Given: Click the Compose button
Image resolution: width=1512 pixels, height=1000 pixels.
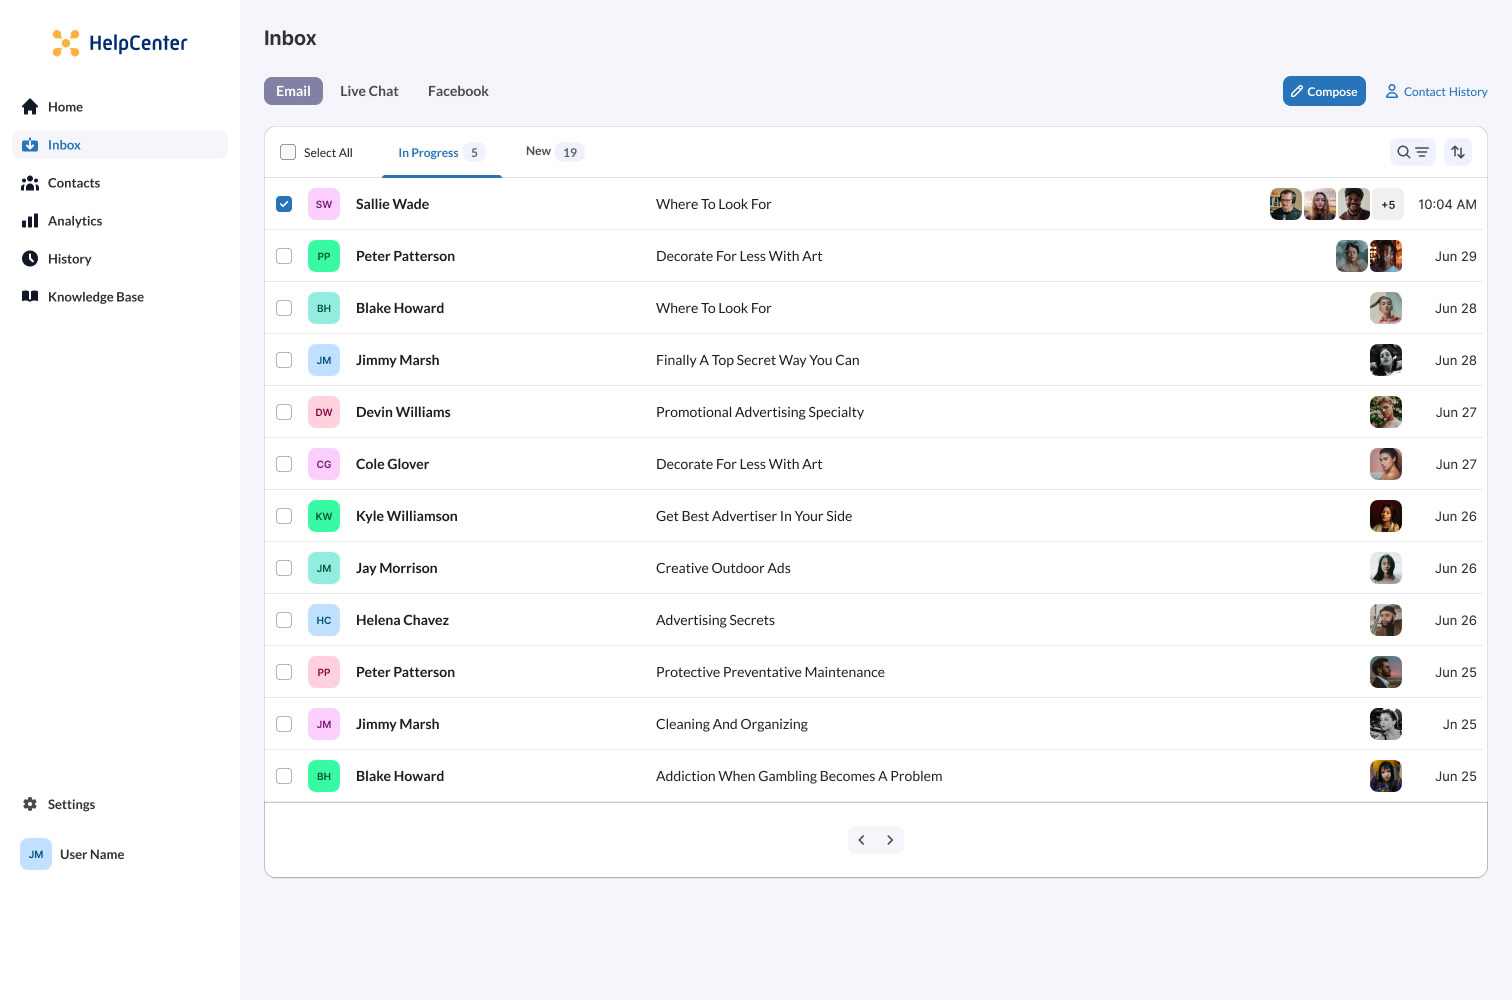Looking at the screenshot, I should 1324,91.
